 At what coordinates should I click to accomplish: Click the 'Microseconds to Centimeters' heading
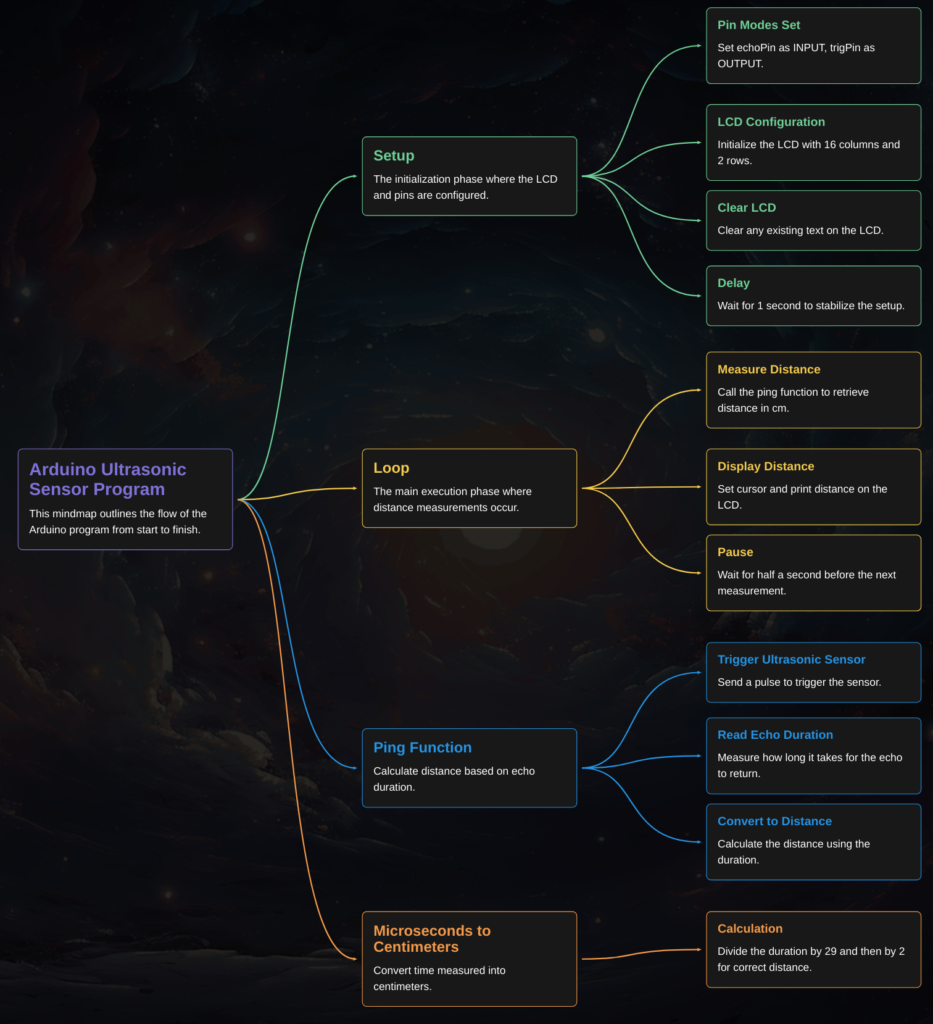tap(432, 938)
